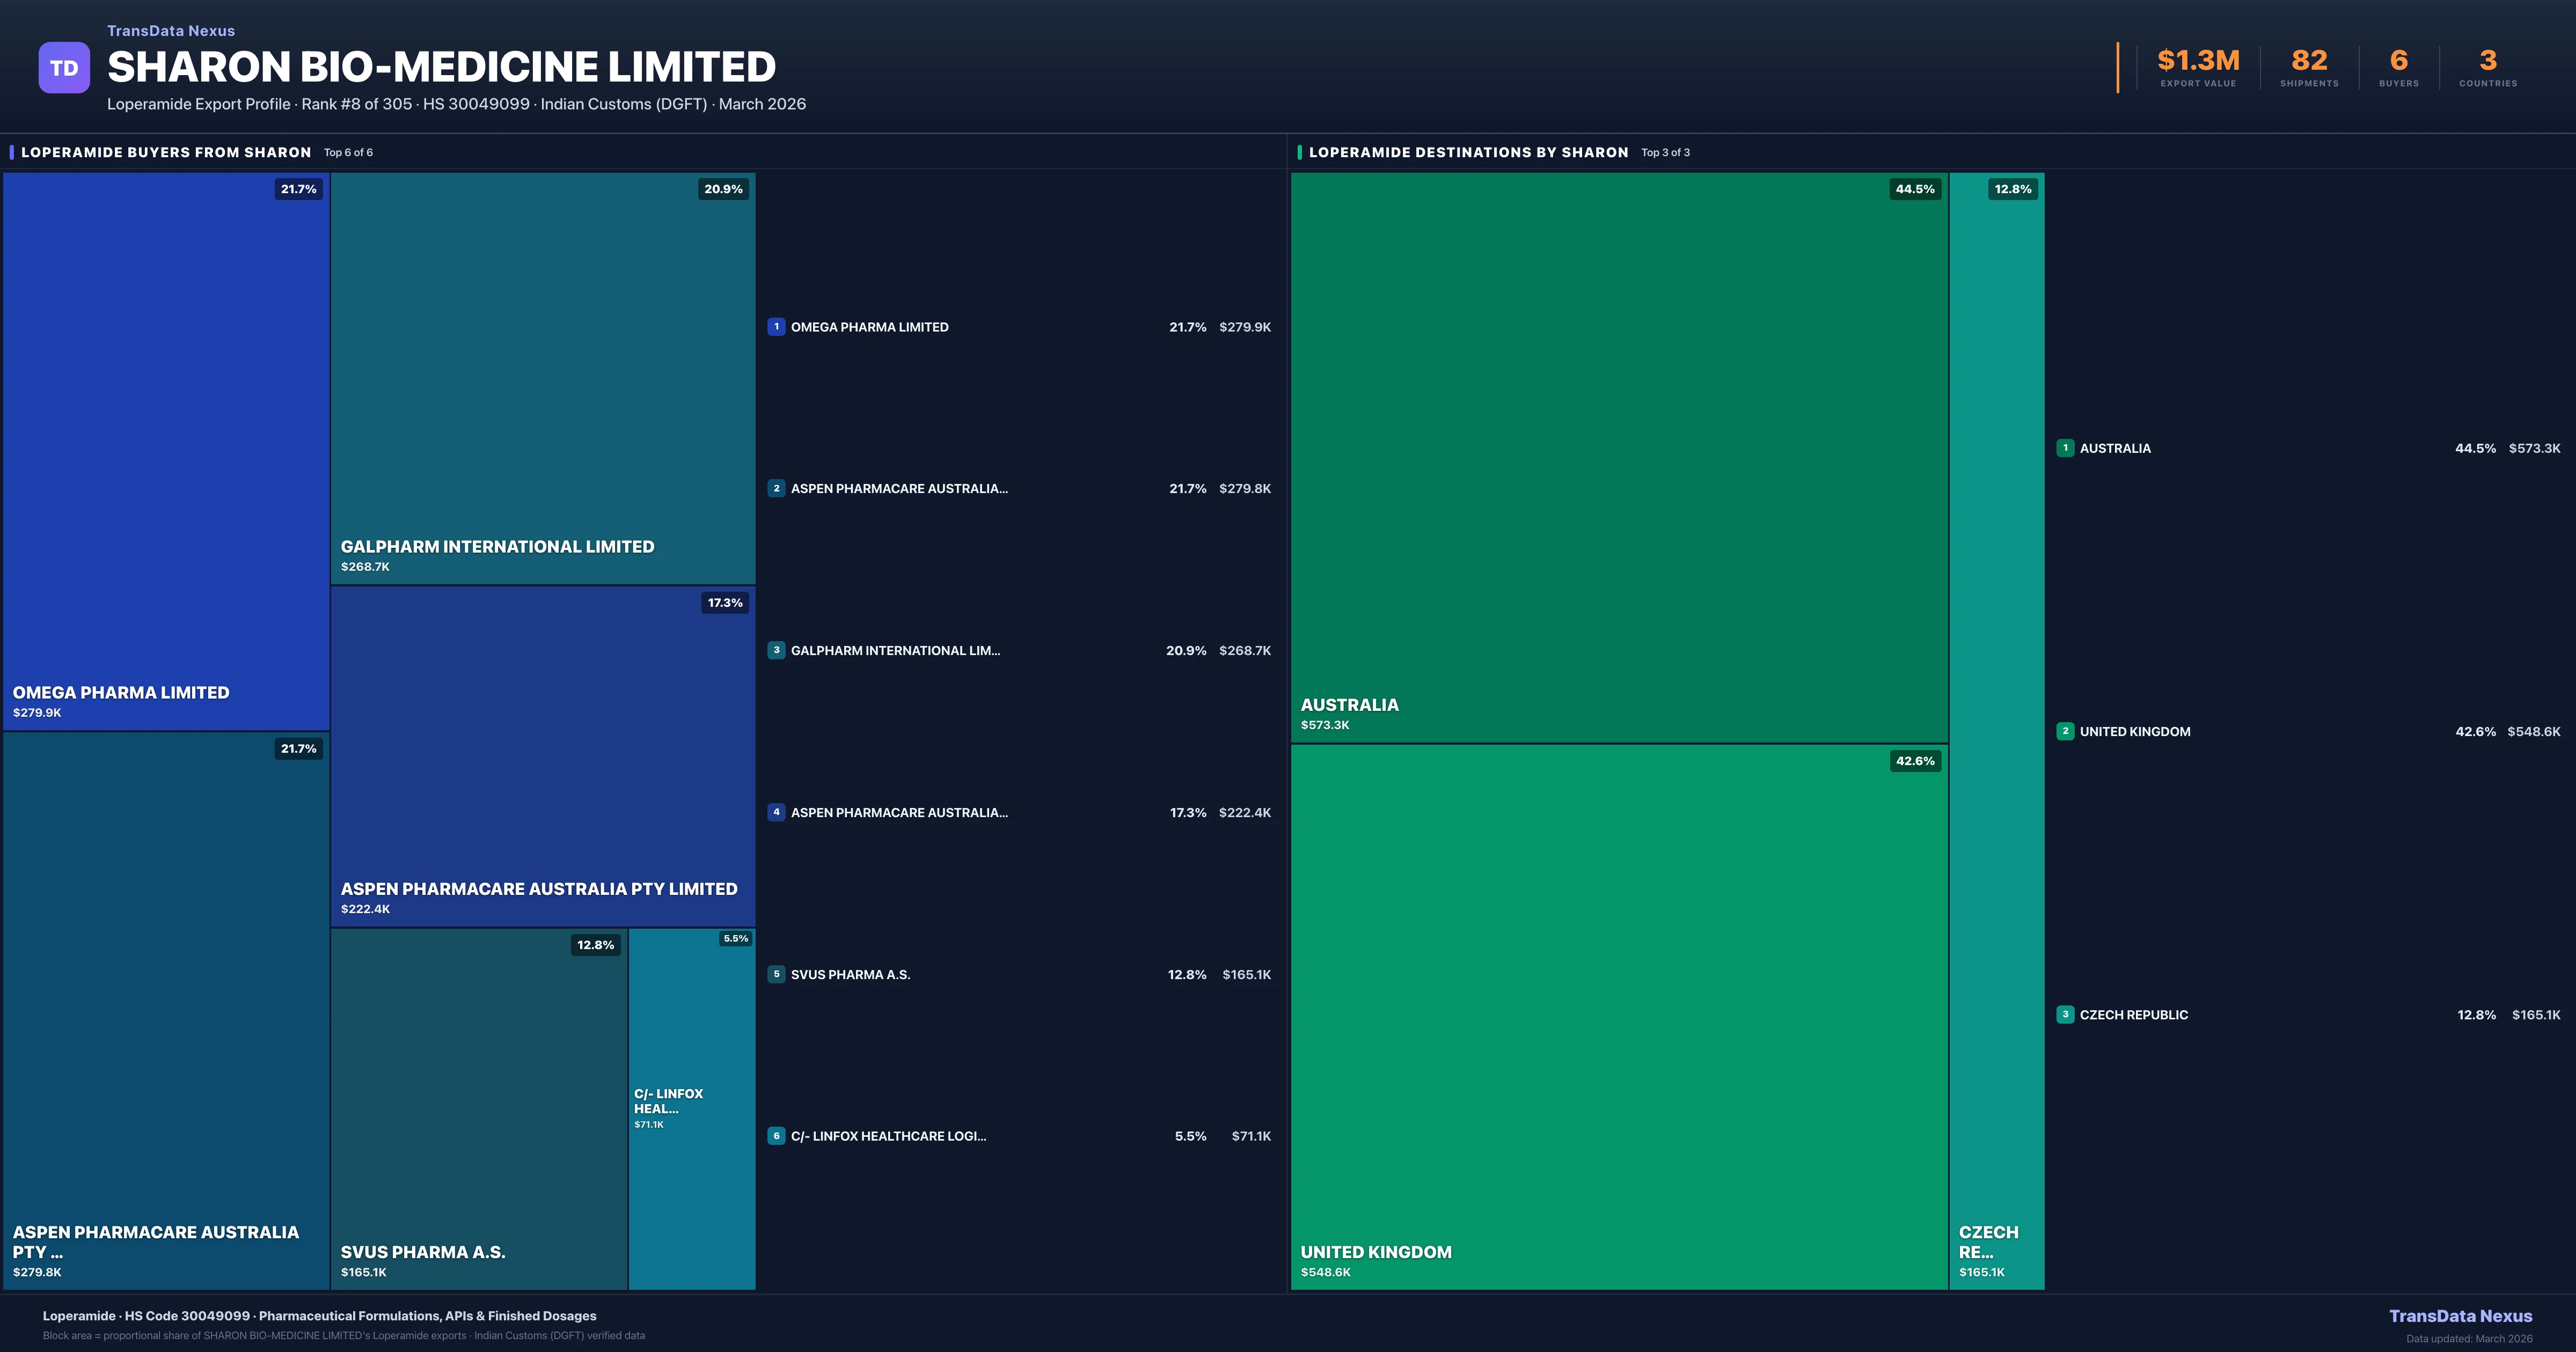2576x1352 pixels.
Task: Click rank 5 badge beside SVUS Pharma A.S.
Action: pos(776,974)
